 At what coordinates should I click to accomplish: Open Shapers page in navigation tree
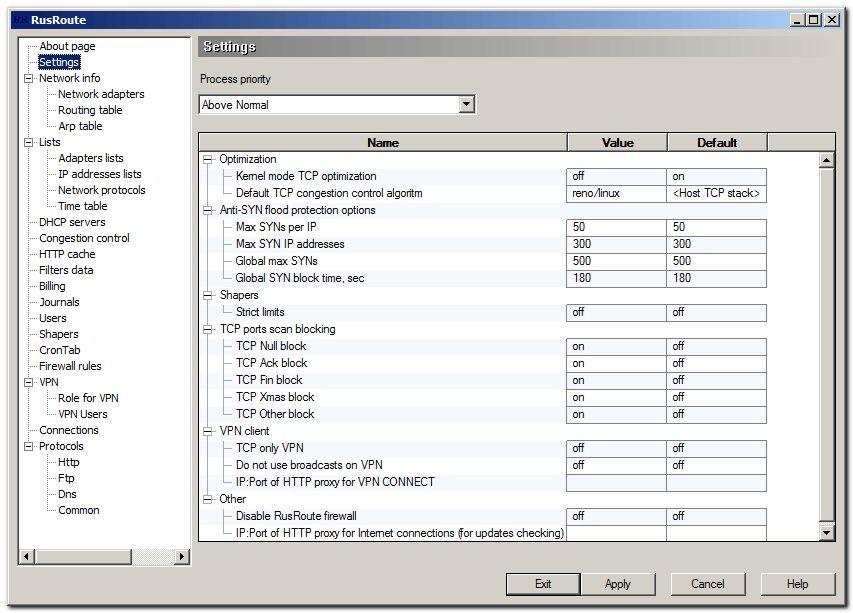click(58, 335)
